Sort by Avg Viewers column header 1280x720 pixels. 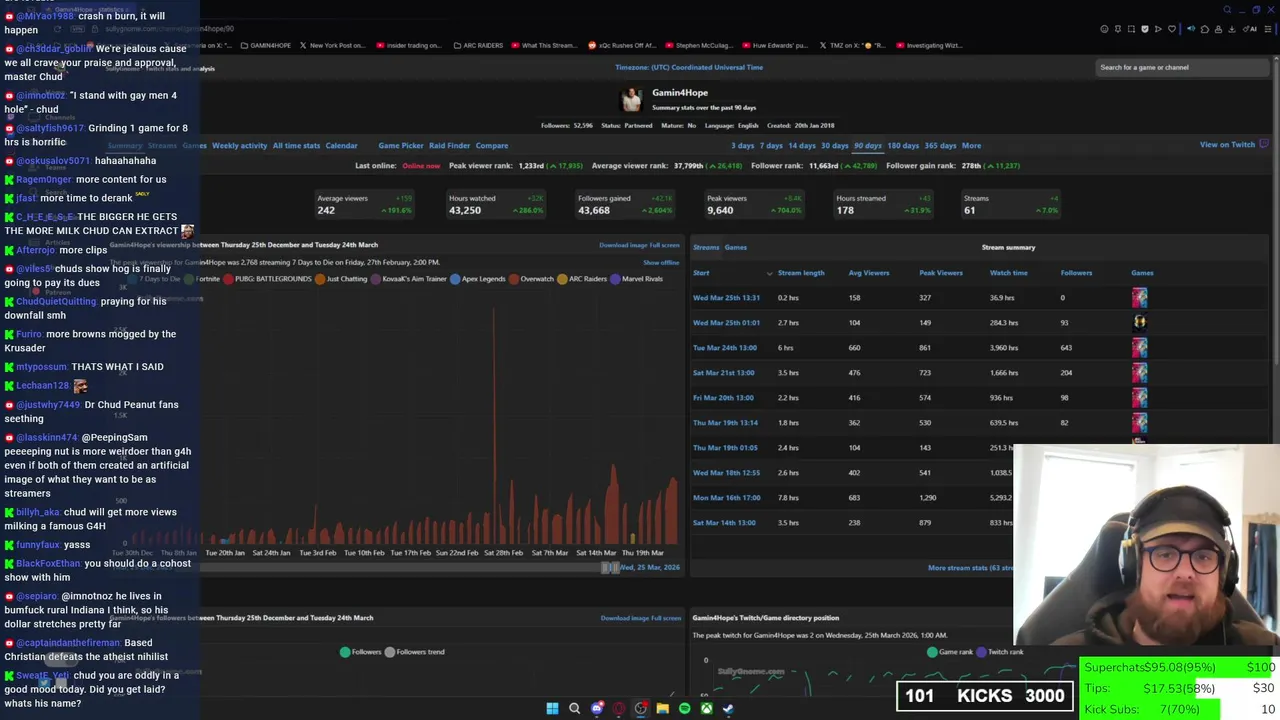[x=868, y=273]
